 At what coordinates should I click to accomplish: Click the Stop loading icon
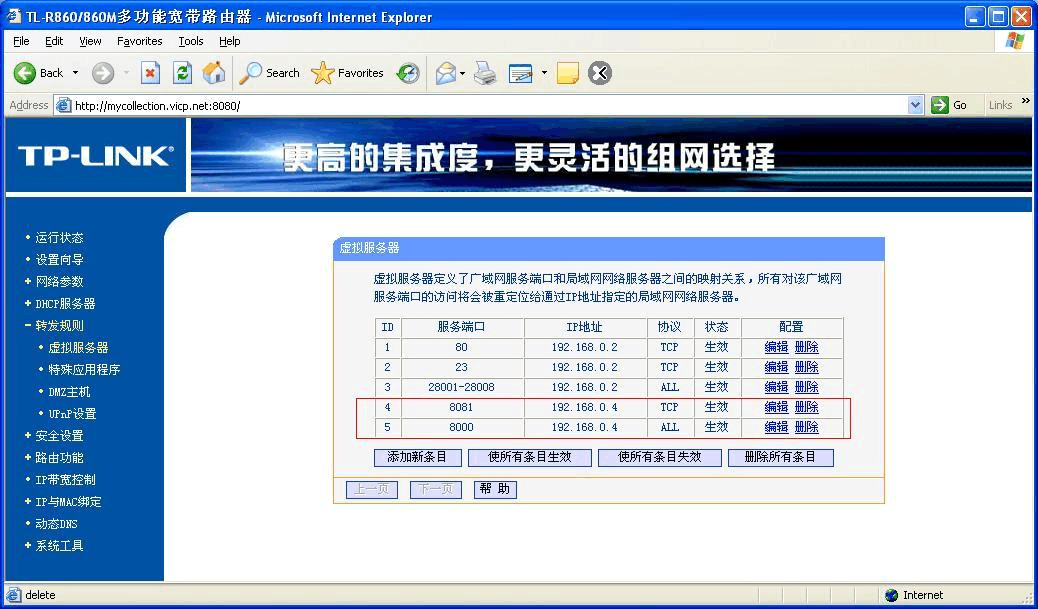pos(150,73)
